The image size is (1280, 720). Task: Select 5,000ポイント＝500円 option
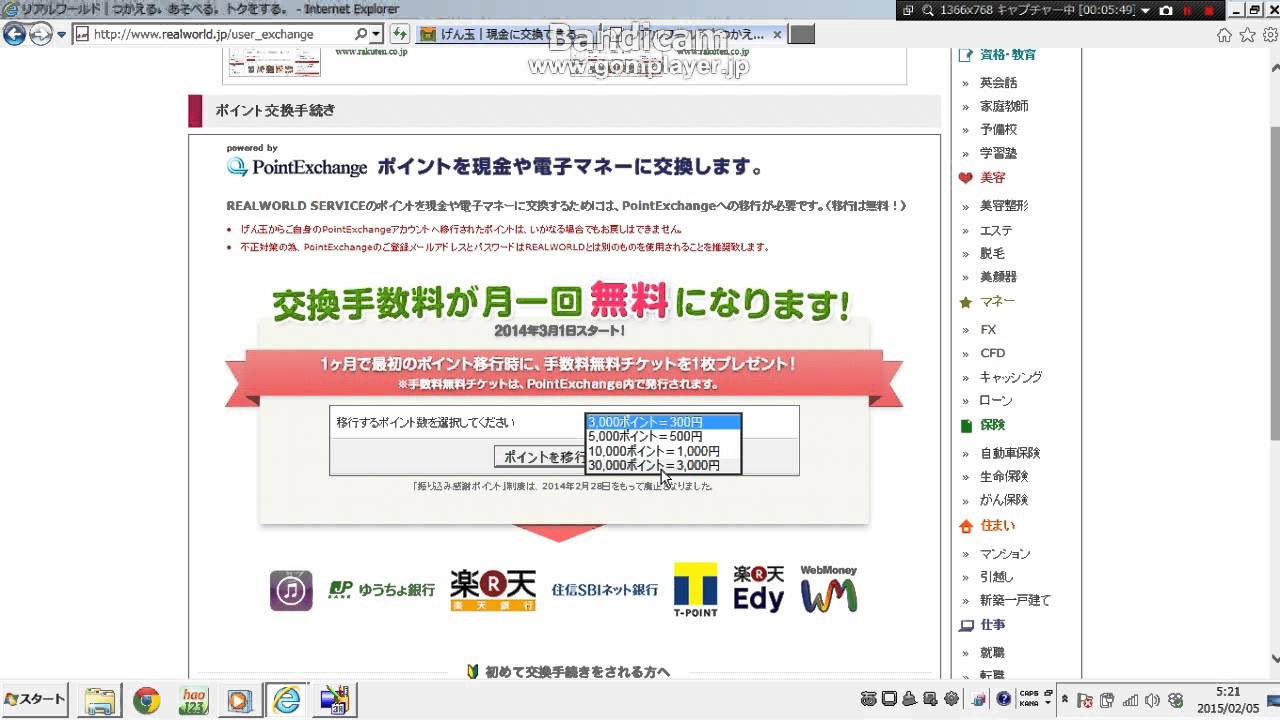663,436
